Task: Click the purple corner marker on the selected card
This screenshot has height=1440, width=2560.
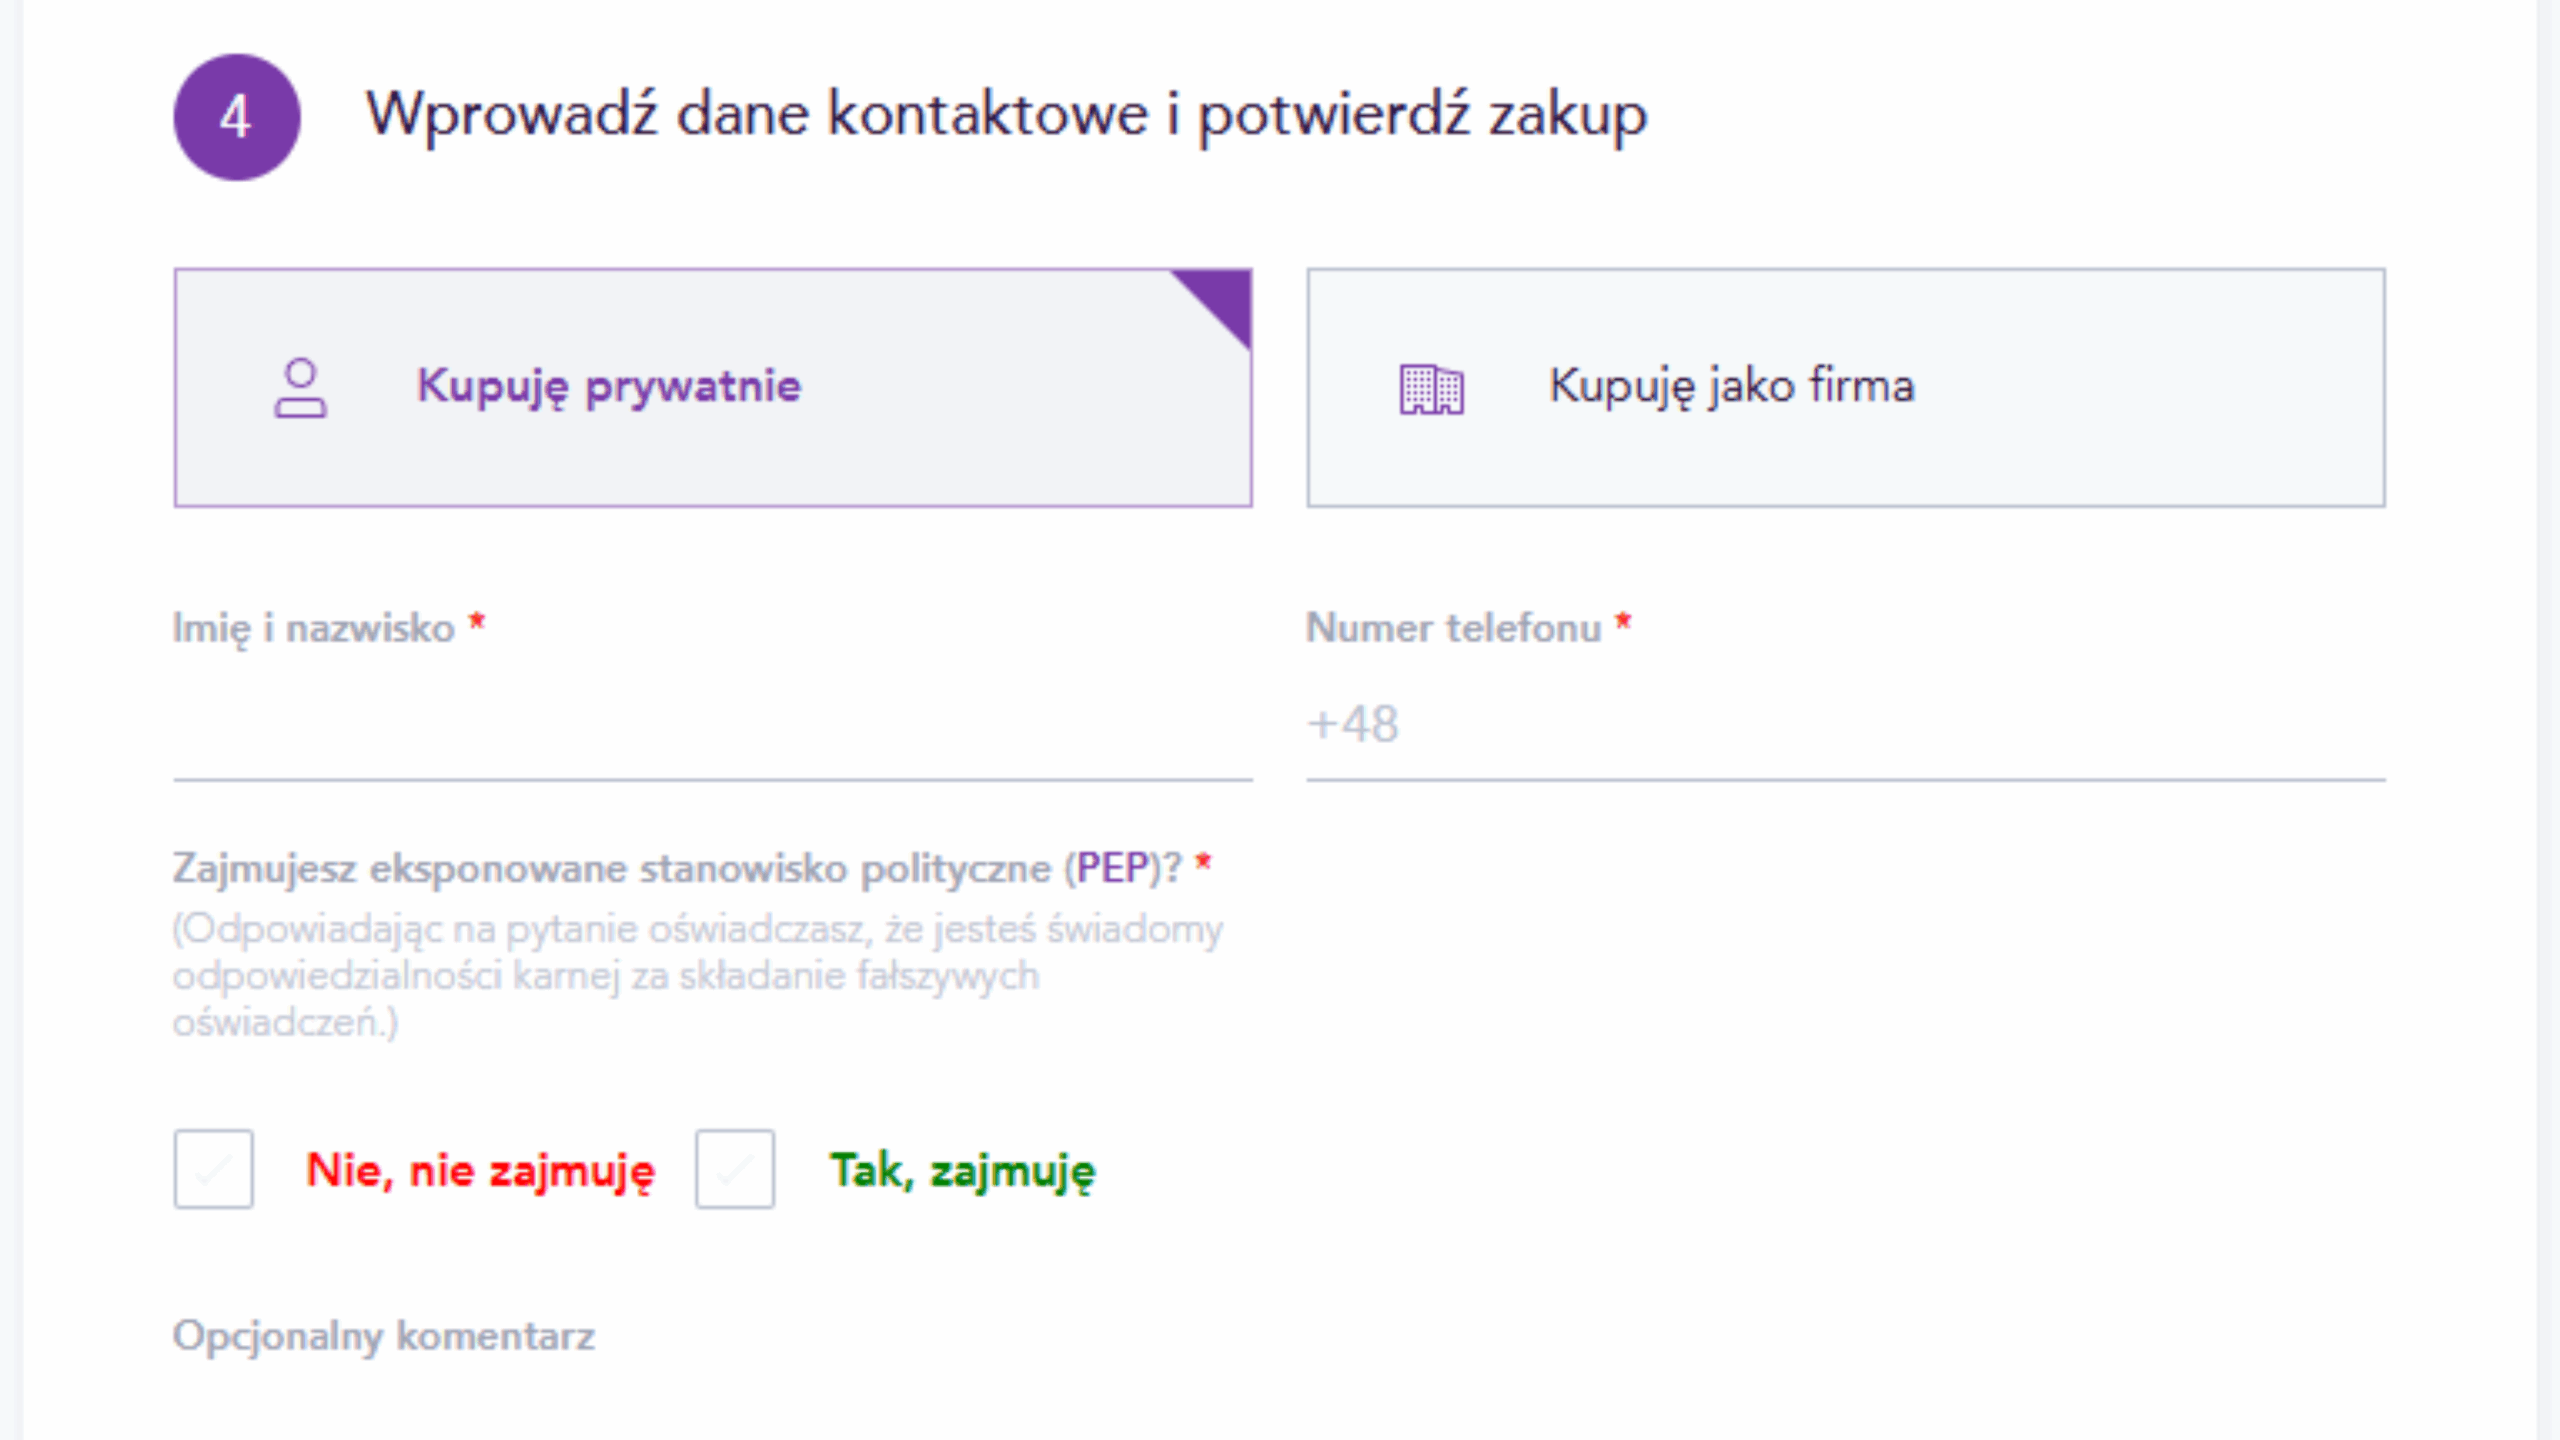Action: [x=1226, y=297]
